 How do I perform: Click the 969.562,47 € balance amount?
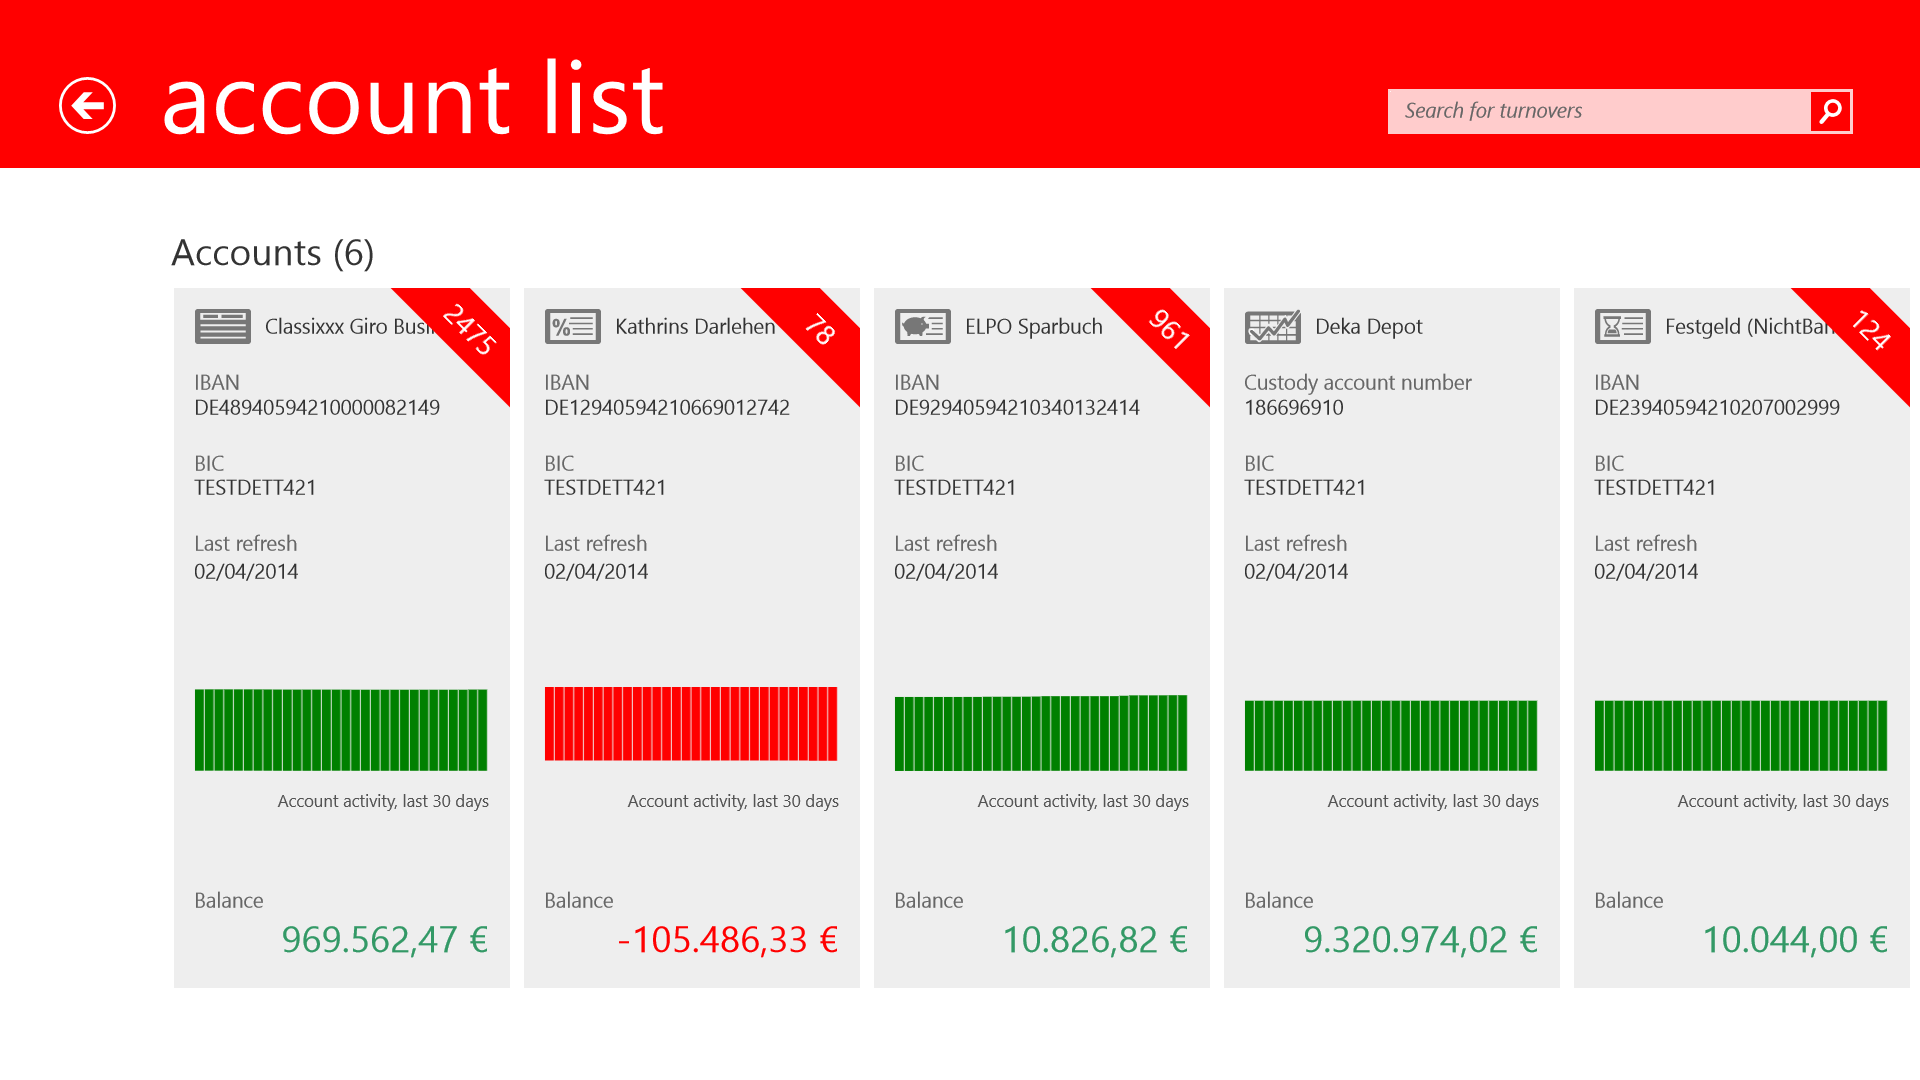[384, 940]
